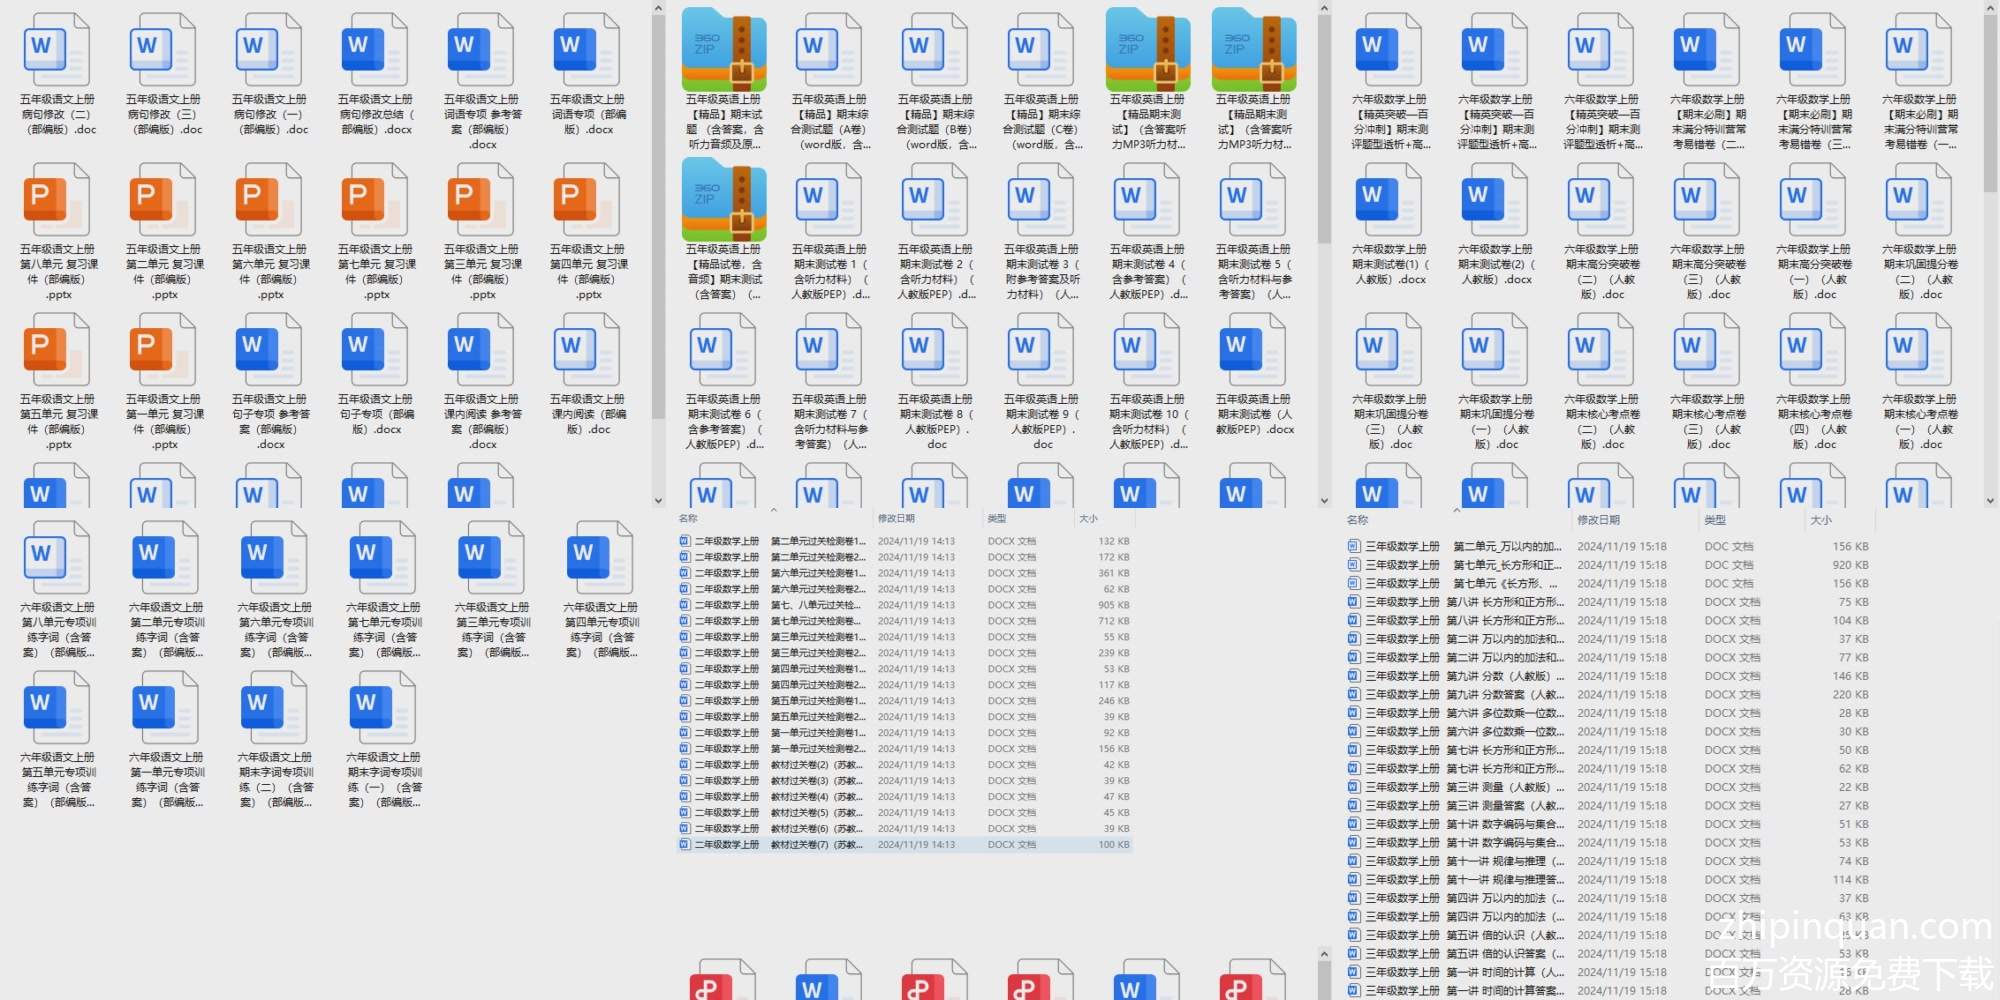This screenshot has height=1000, width=2000.
Task: Click scroll-up arrow of 五年级英语 panel
Action: click(x=1324, y=9)
